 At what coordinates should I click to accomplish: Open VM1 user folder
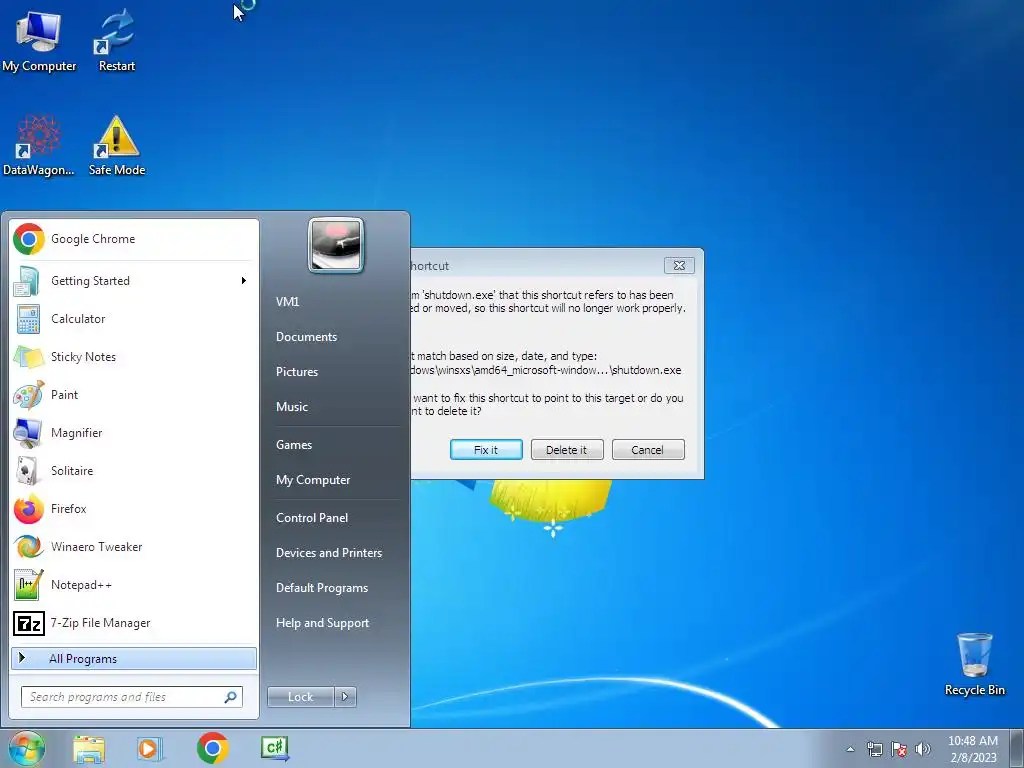[287, 302]
